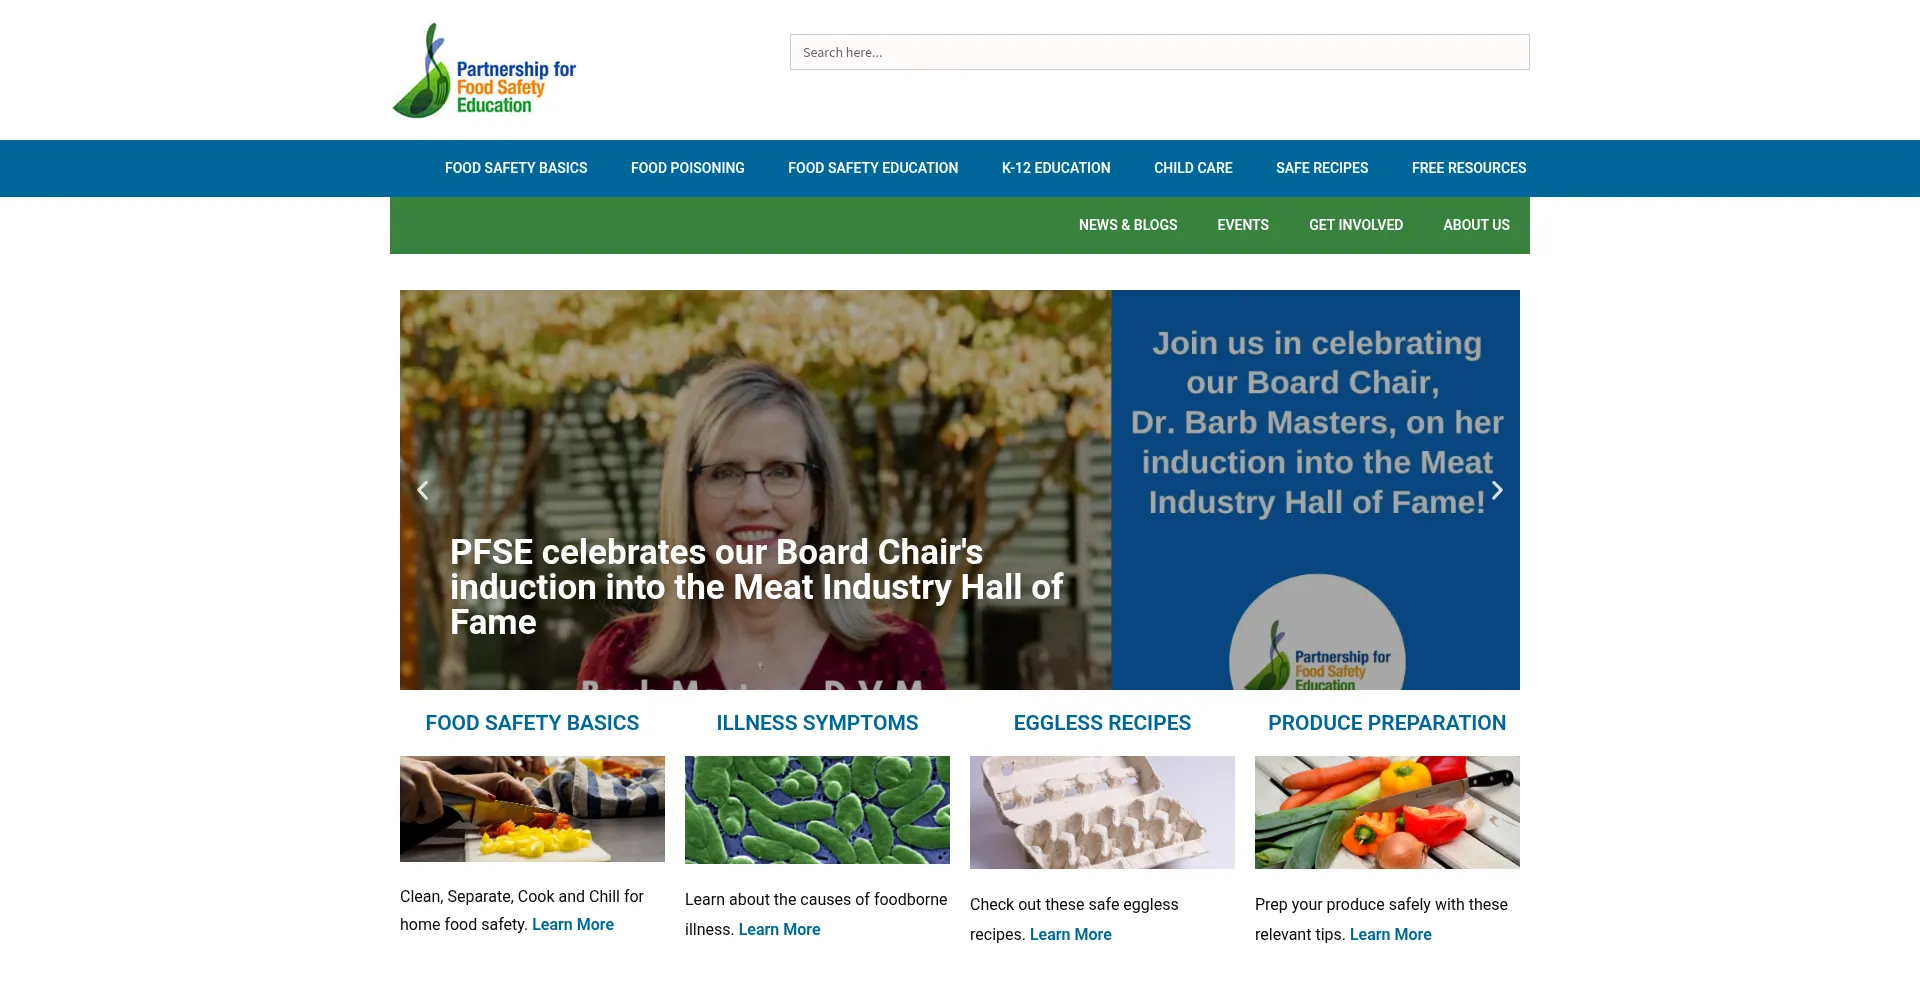
Task: Open the Eggless Recipes heading link
Action: point(1102,723)
